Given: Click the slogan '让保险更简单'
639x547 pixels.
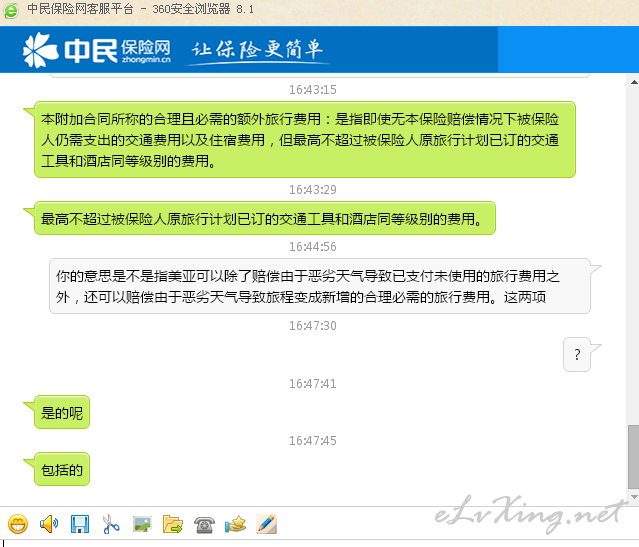Looking at the screenshot, I should point(257,50).
